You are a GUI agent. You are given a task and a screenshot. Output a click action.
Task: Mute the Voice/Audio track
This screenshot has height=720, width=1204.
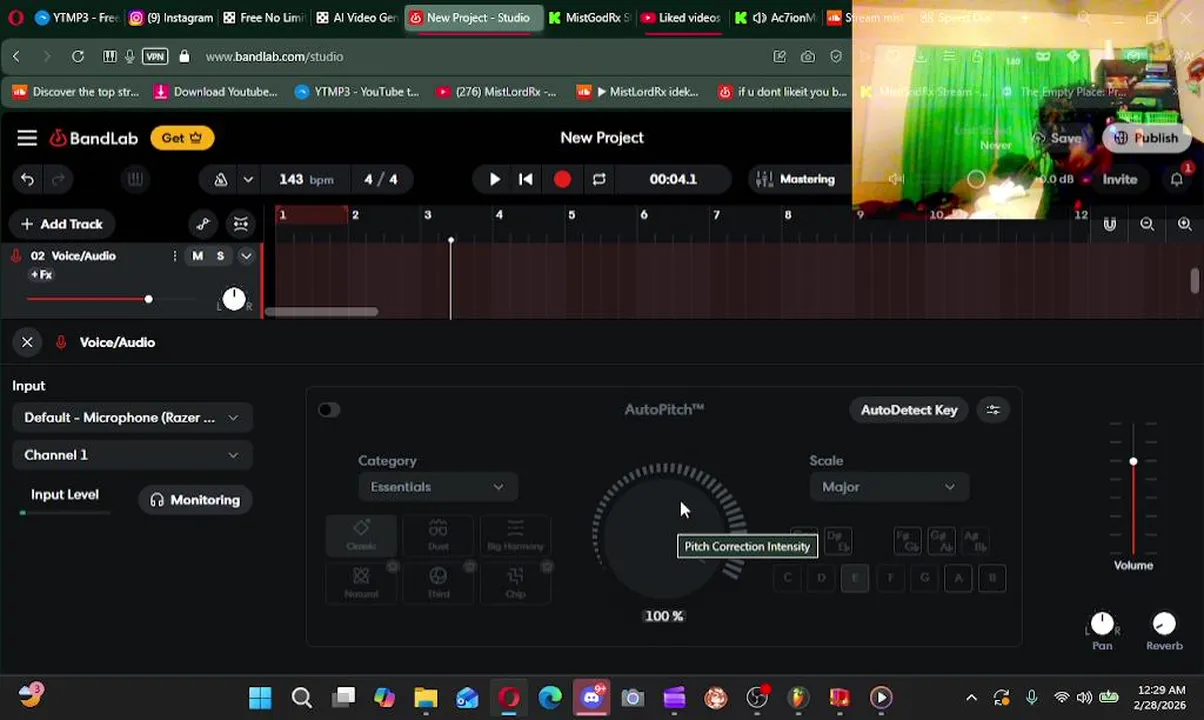point(198,256)
